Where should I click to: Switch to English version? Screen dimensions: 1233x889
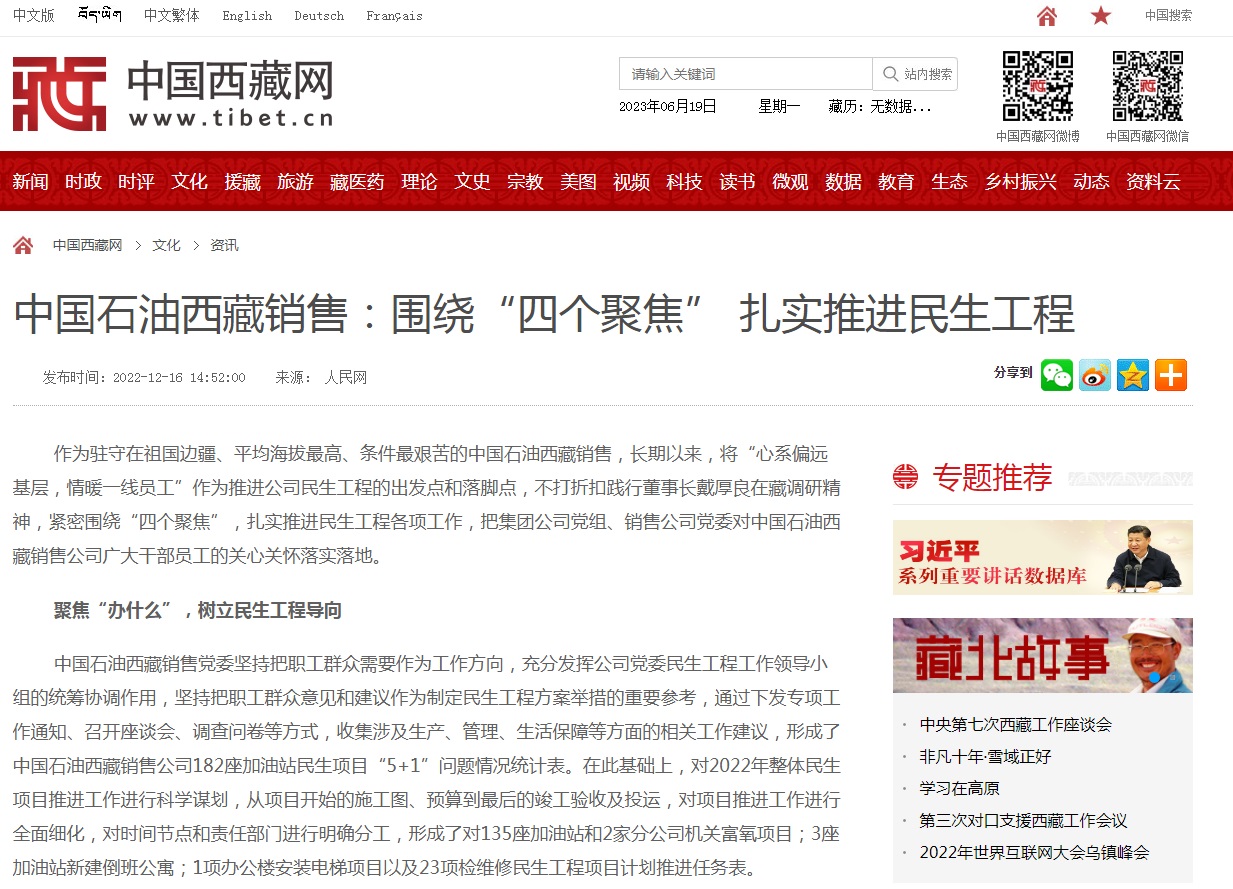pyautogui.click(x=247, y=16)
